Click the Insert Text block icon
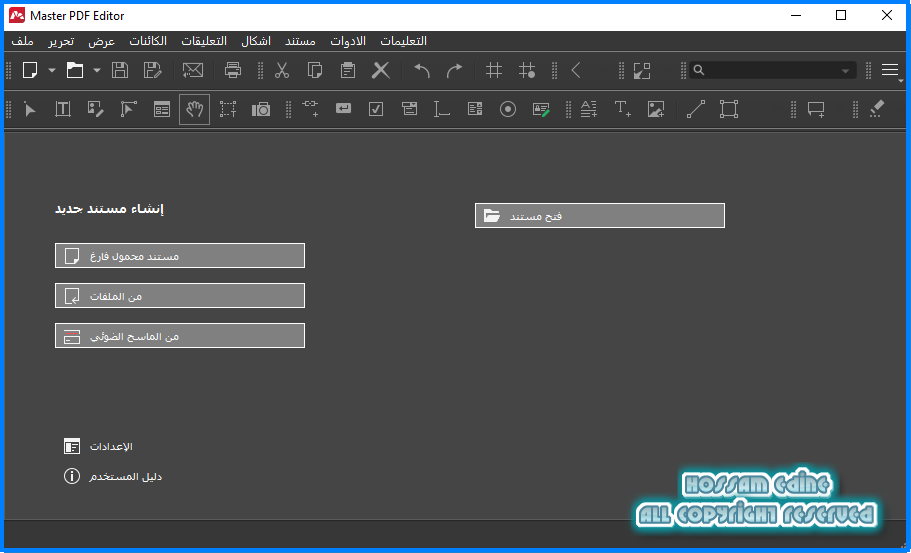The height and width of the screenshot is (553, 911). point(589,109)
